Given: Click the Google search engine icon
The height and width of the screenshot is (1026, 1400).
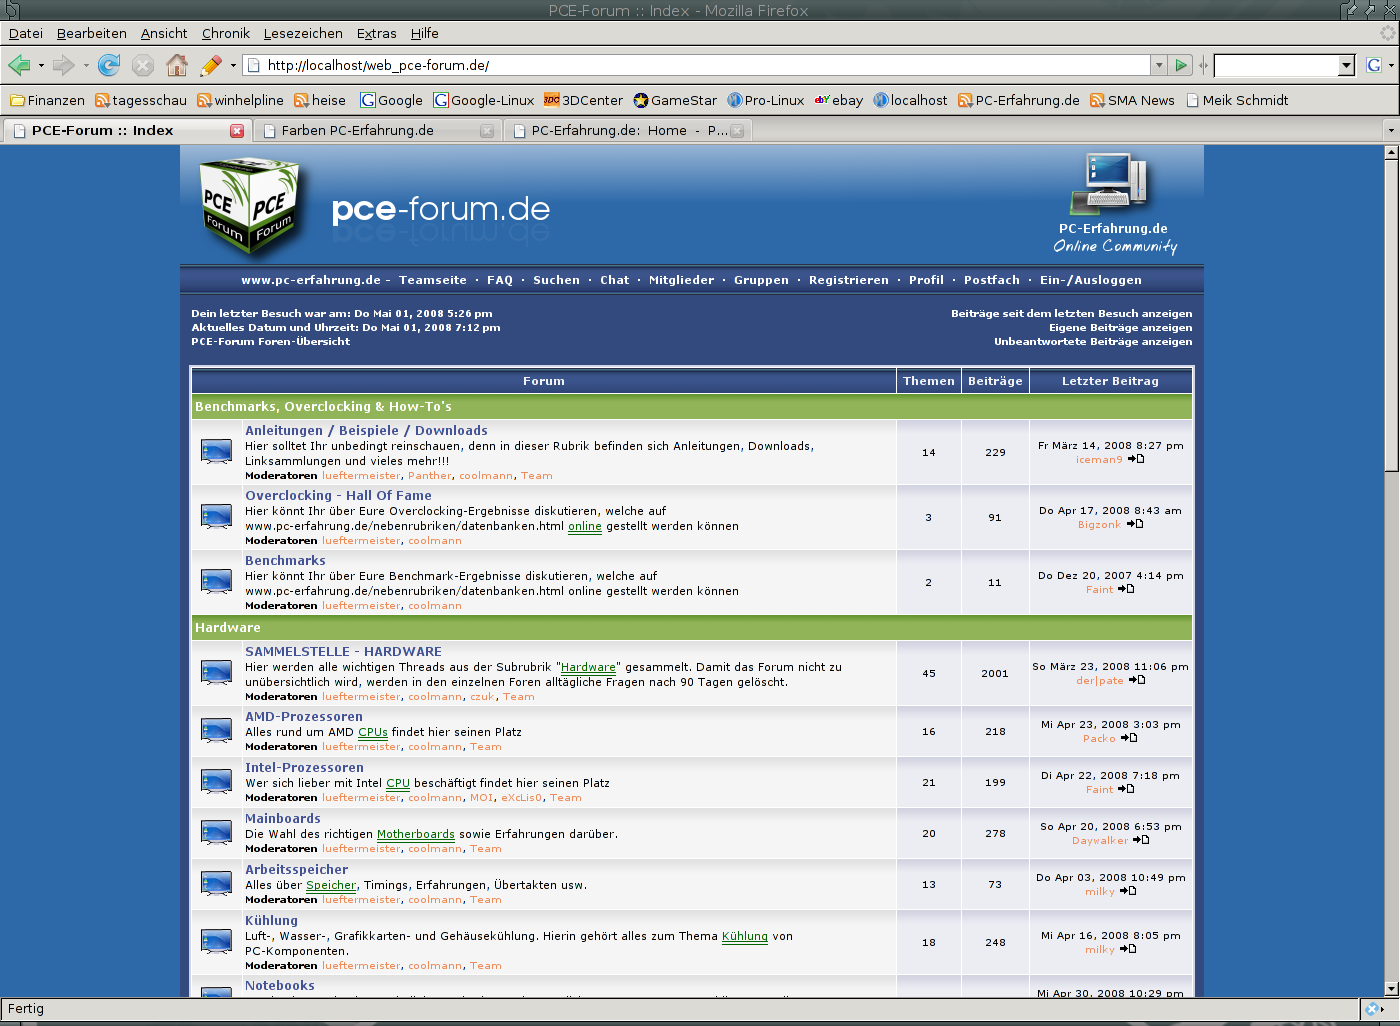Looking at the screenshot, I should pyautogui.click(x=1374, y=65).
